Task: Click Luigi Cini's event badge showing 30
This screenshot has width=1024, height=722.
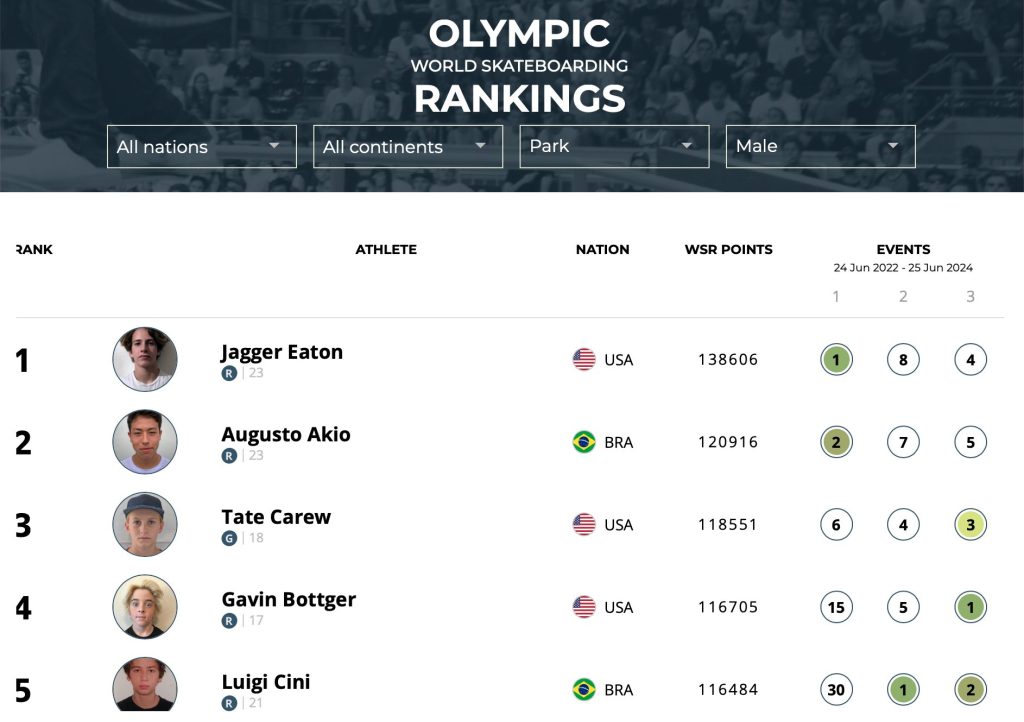Action: tap(836, 690)
